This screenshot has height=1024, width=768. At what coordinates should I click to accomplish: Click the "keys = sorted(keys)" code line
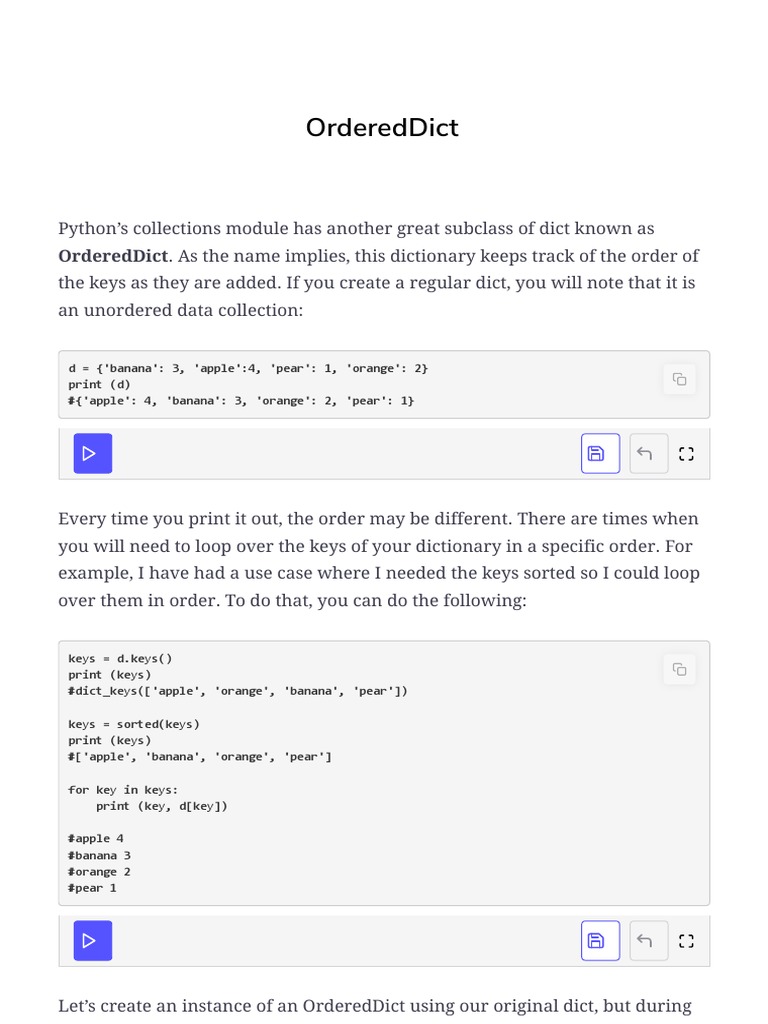coord(133,724)
